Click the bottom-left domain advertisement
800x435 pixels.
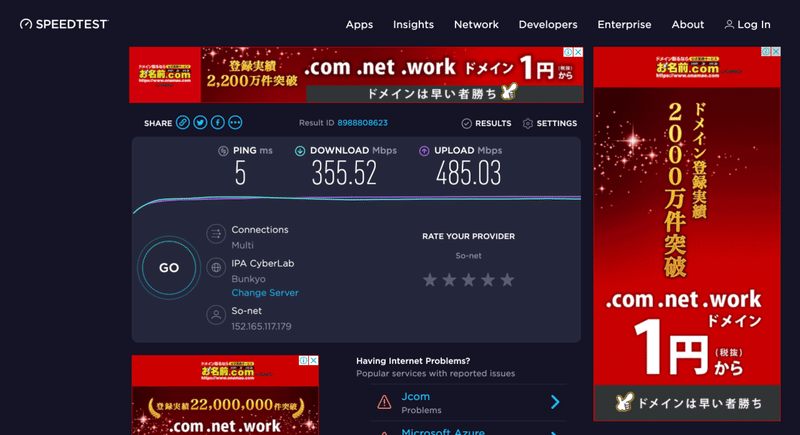pyautogui.click(x=225, y=395)
